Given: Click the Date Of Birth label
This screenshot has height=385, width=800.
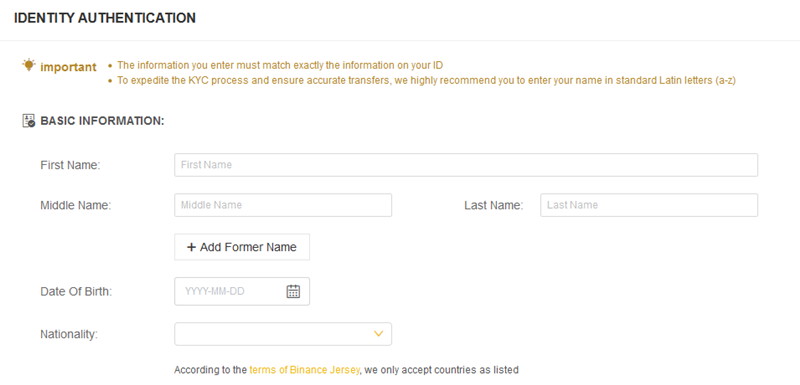Looking at the screenshot, I should [76, 292].
